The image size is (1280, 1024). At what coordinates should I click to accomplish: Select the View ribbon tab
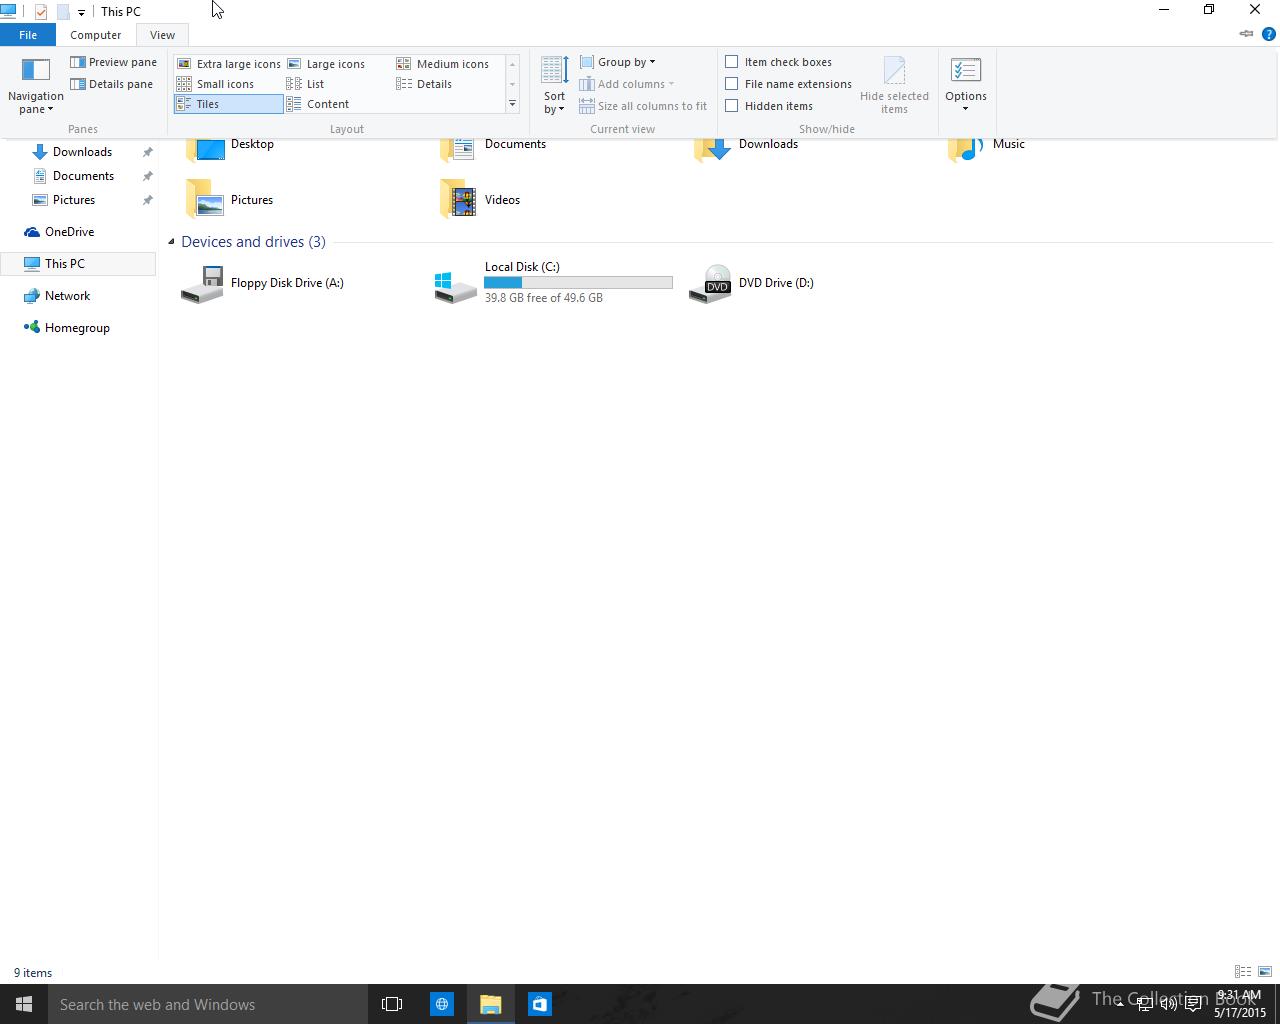click(x=162, y=35)
